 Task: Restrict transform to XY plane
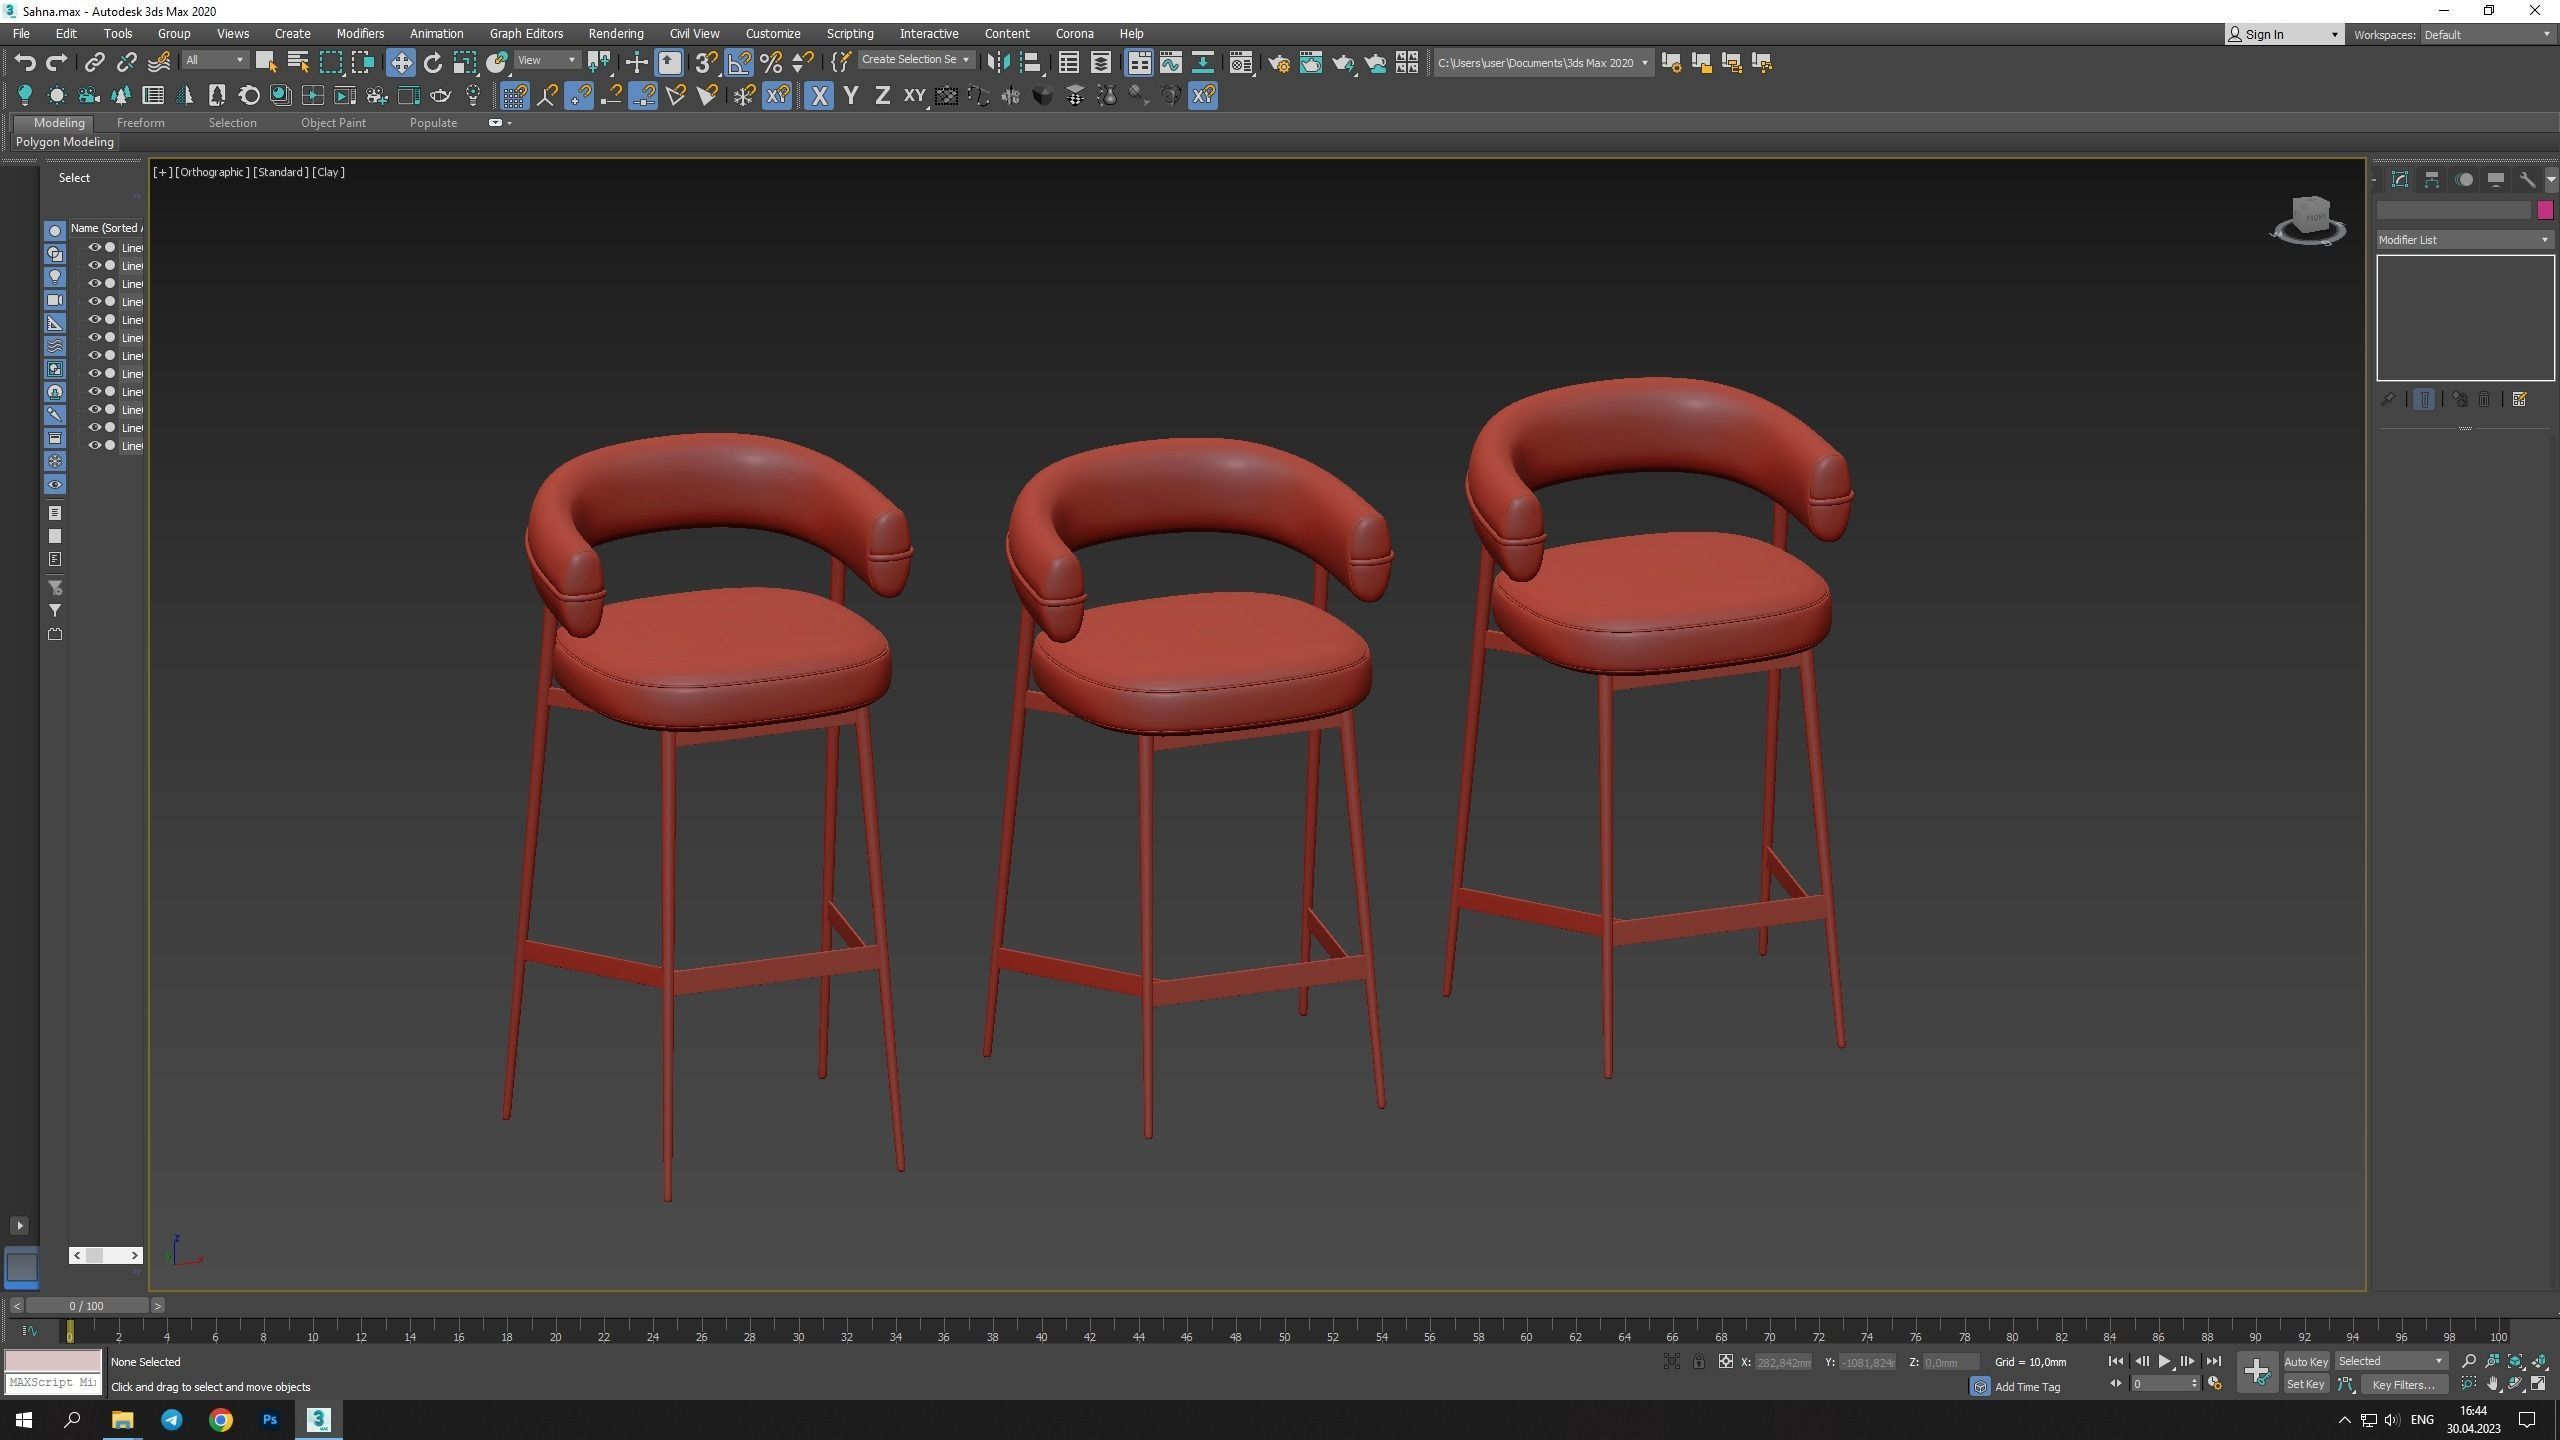click(x=914, y=96)
